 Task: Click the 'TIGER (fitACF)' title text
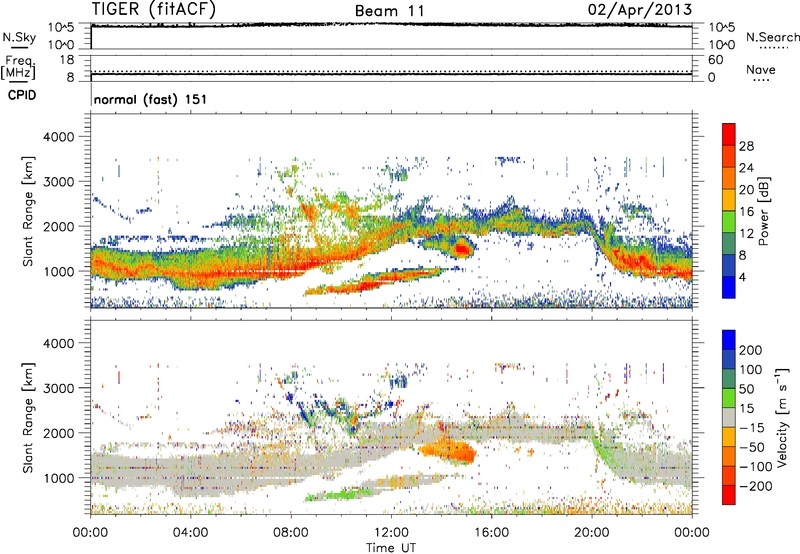[x=154, y=9]
